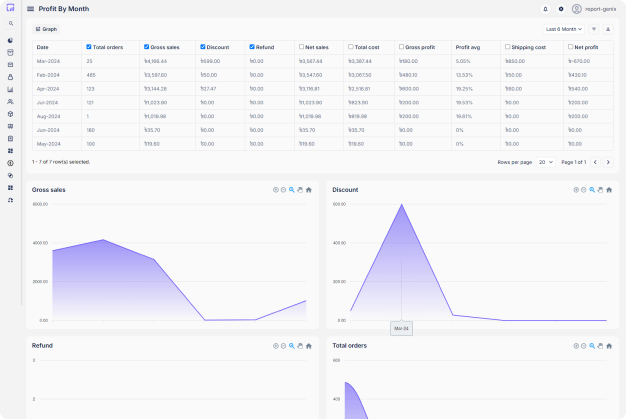Screen dimensions: 626x419
Task: Open report-genix user avatar
Action: [x=576, y=9]
